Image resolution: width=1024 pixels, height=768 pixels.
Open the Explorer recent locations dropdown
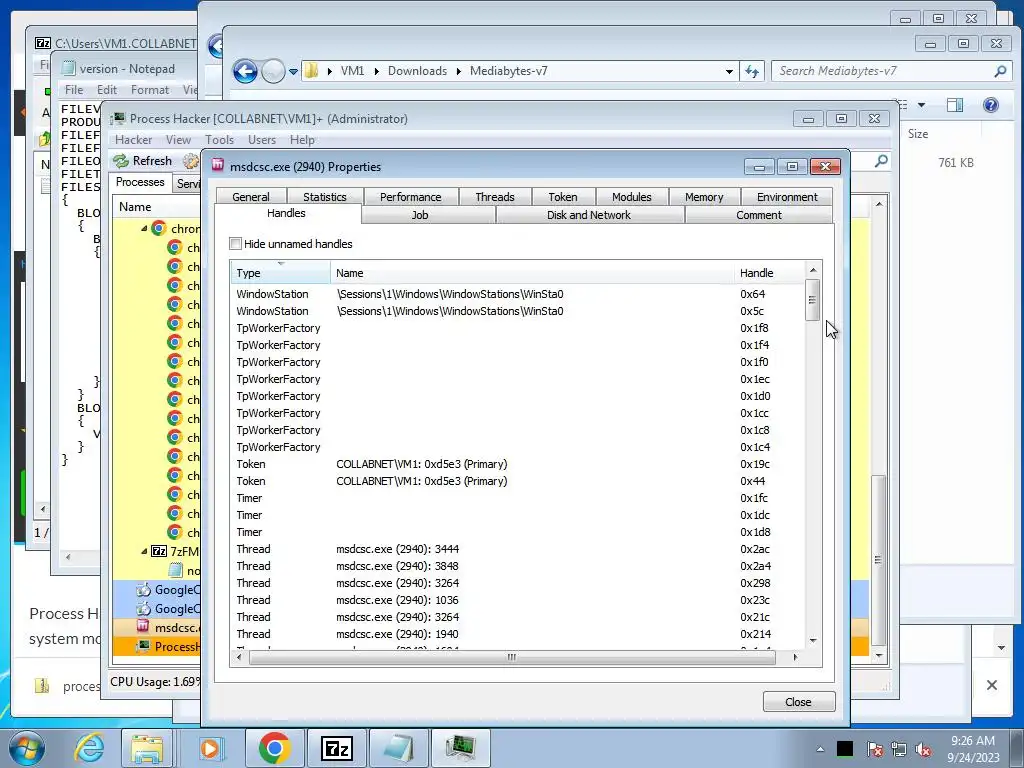point(293,71)
